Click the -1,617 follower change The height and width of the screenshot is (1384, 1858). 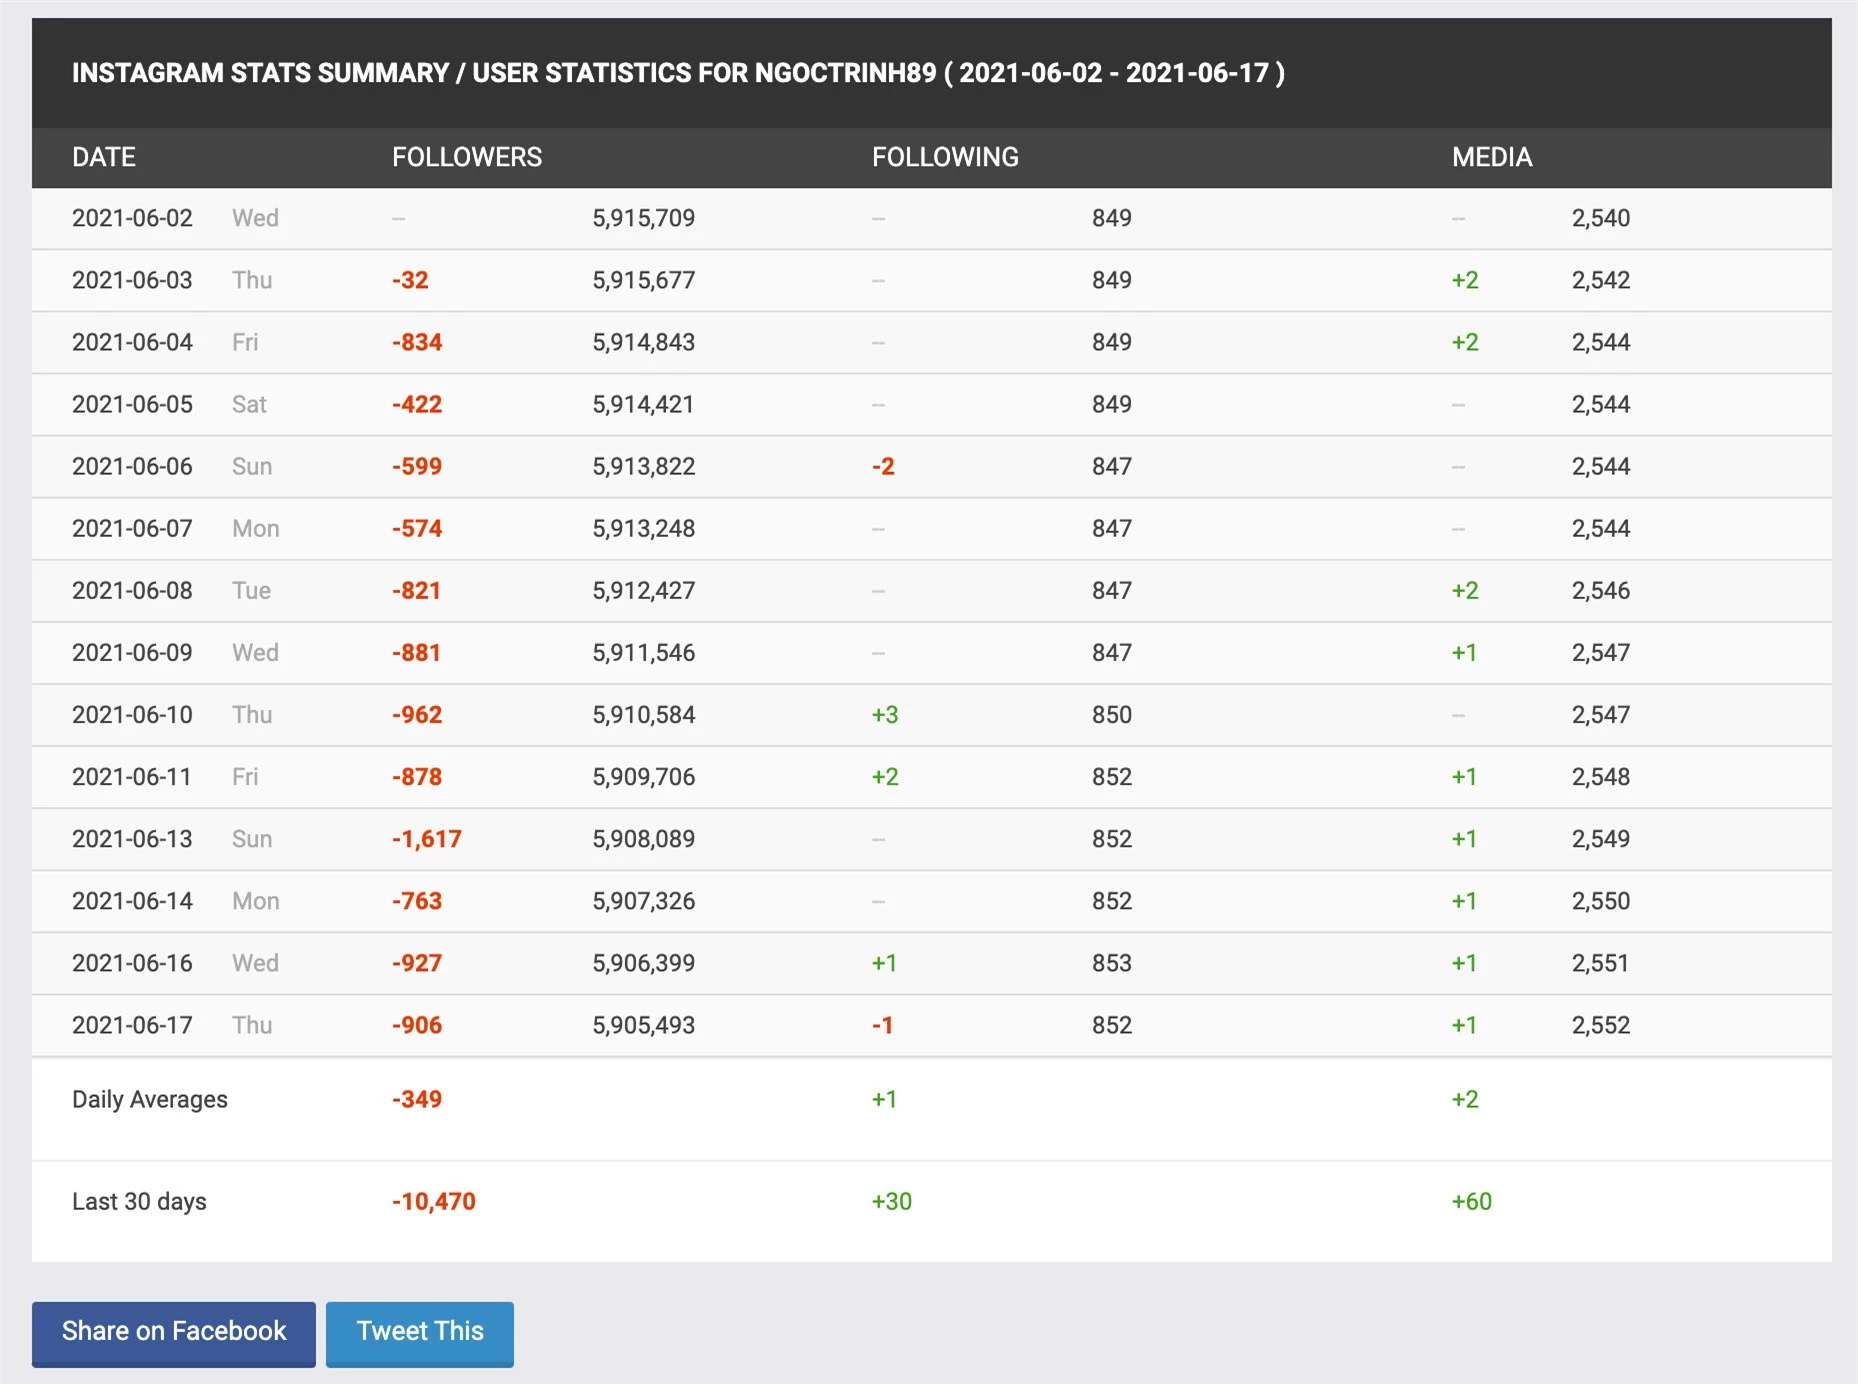427,839
